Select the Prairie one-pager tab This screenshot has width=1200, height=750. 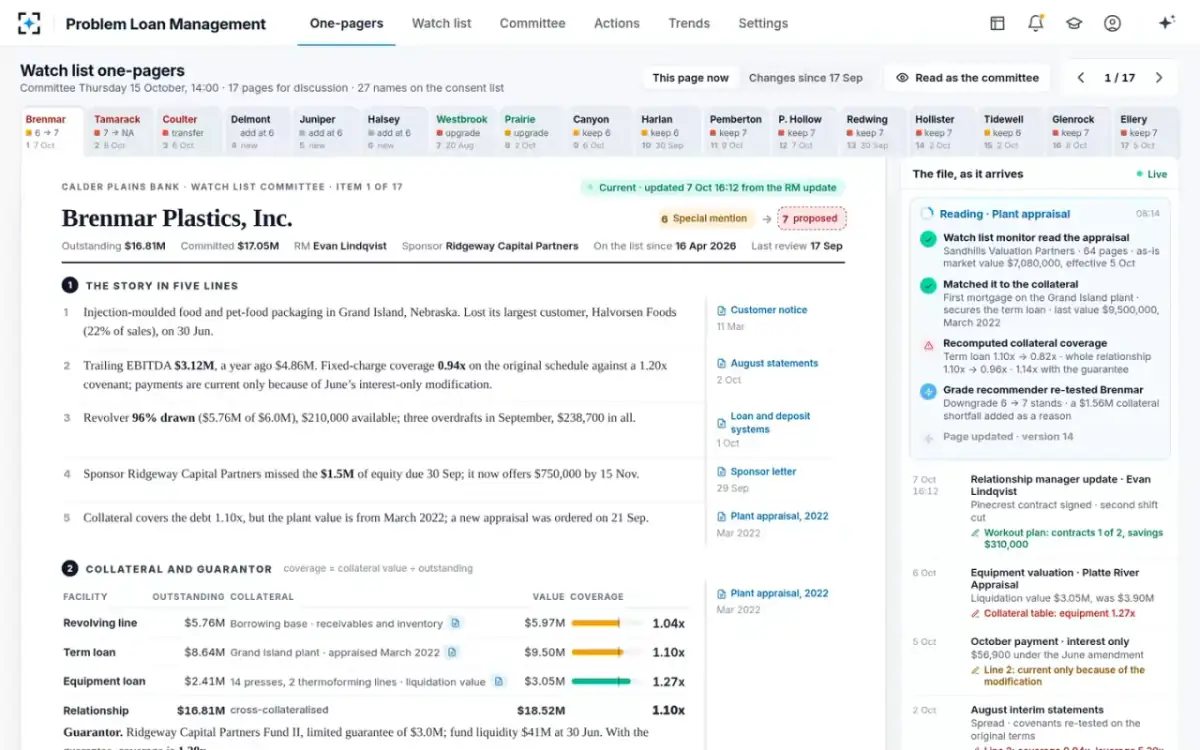tap(532, 132)
